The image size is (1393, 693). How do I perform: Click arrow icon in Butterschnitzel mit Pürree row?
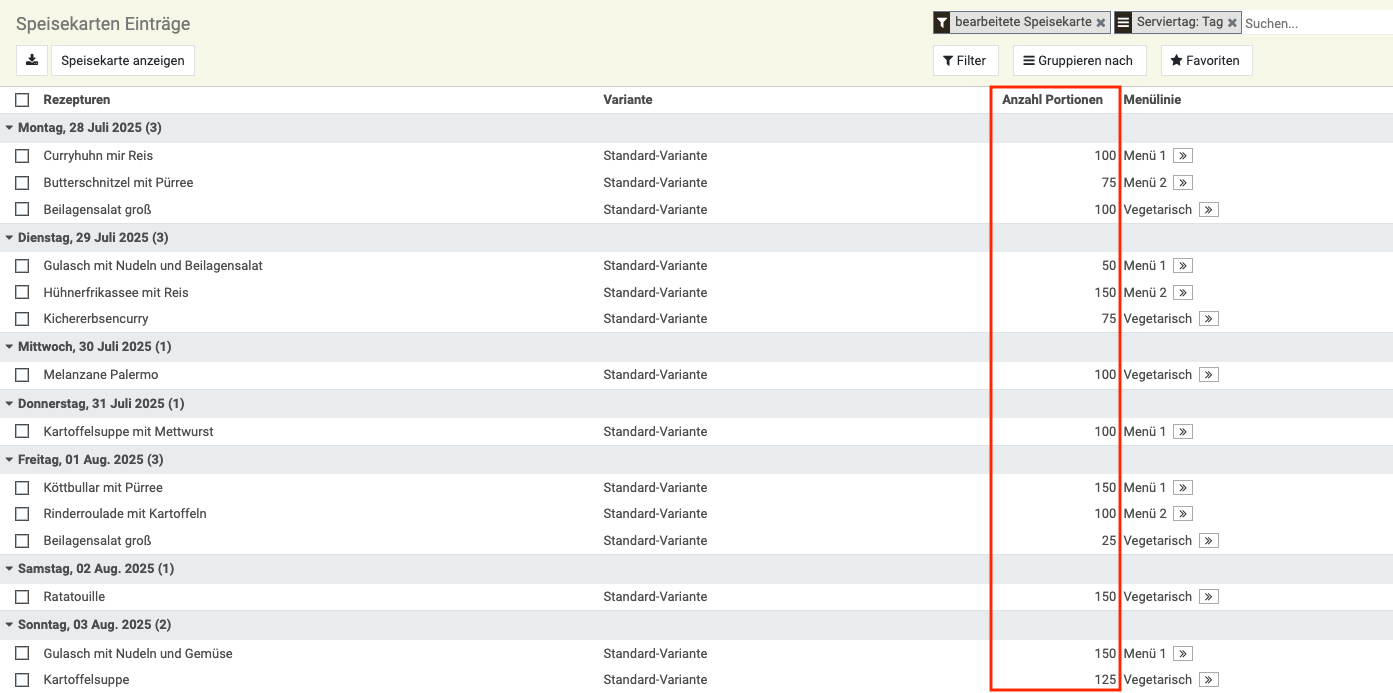(x=1183, y=183)
